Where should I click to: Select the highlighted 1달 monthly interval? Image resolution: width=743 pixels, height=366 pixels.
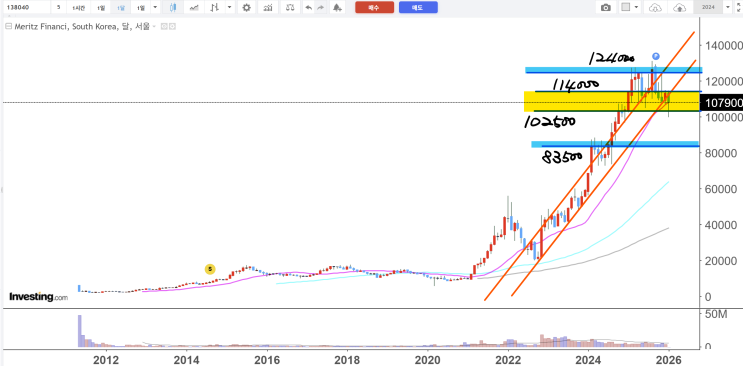tap(121, 8)
